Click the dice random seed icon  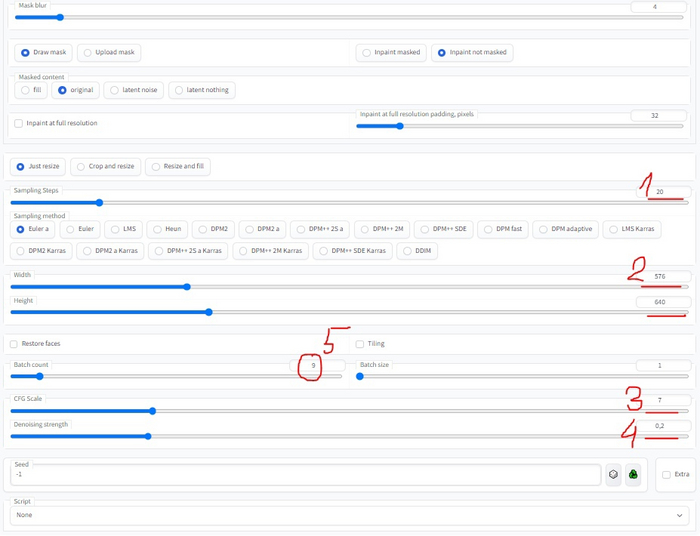pos(613,474)
